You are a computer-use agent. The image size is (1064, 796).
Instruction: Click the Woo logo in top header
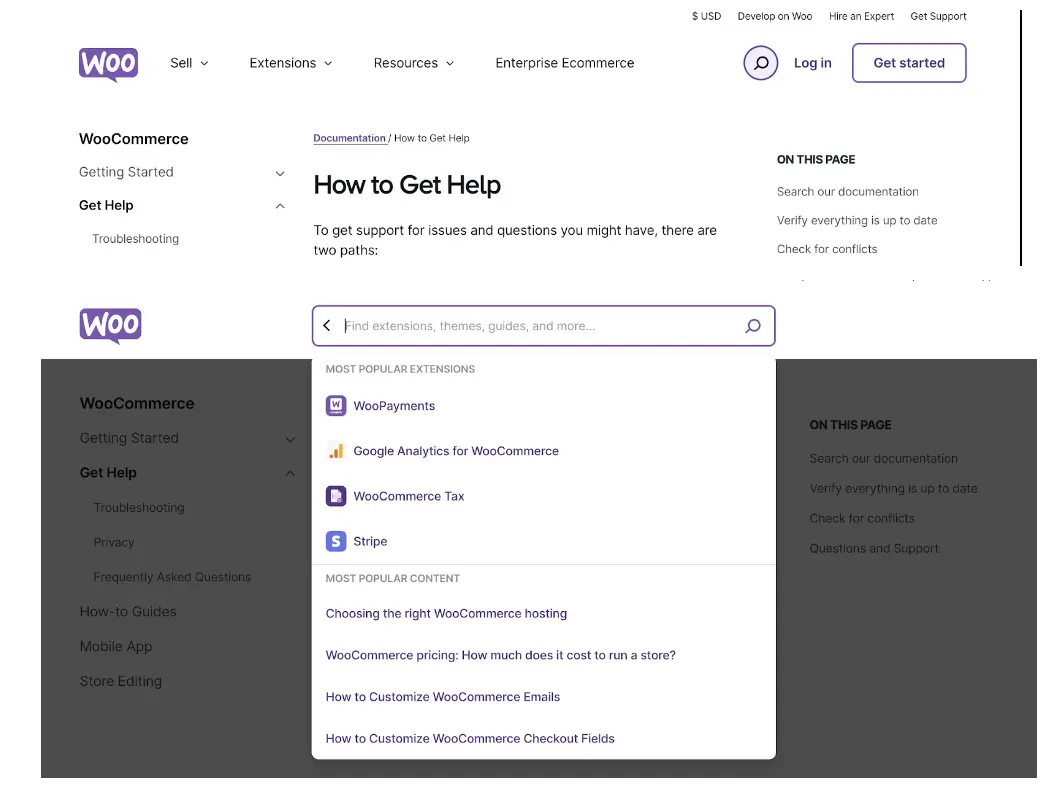point(109,64)
